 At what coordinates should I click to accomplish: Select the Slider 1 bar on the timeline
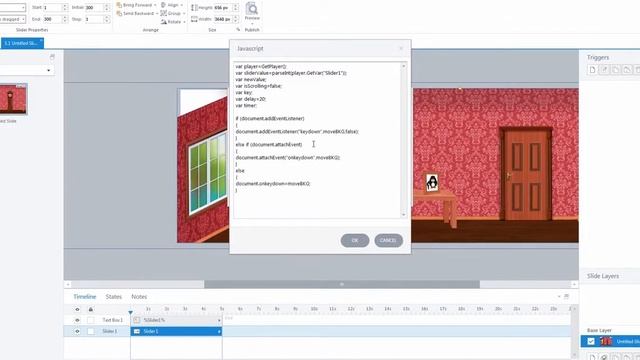tap(176, 331)
